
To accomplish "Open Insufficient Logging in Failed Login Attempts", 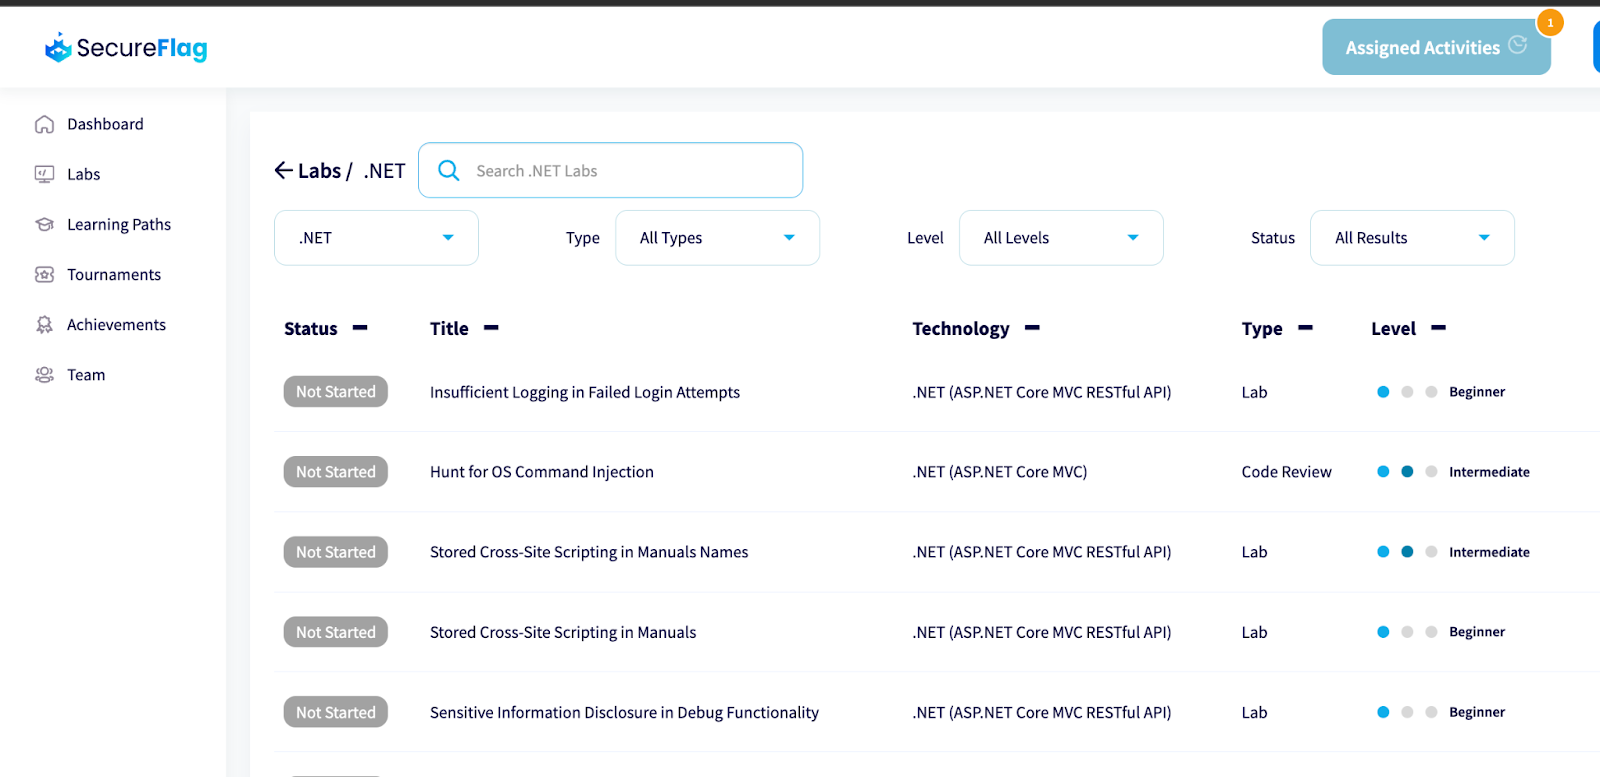I will click(584, 392).
